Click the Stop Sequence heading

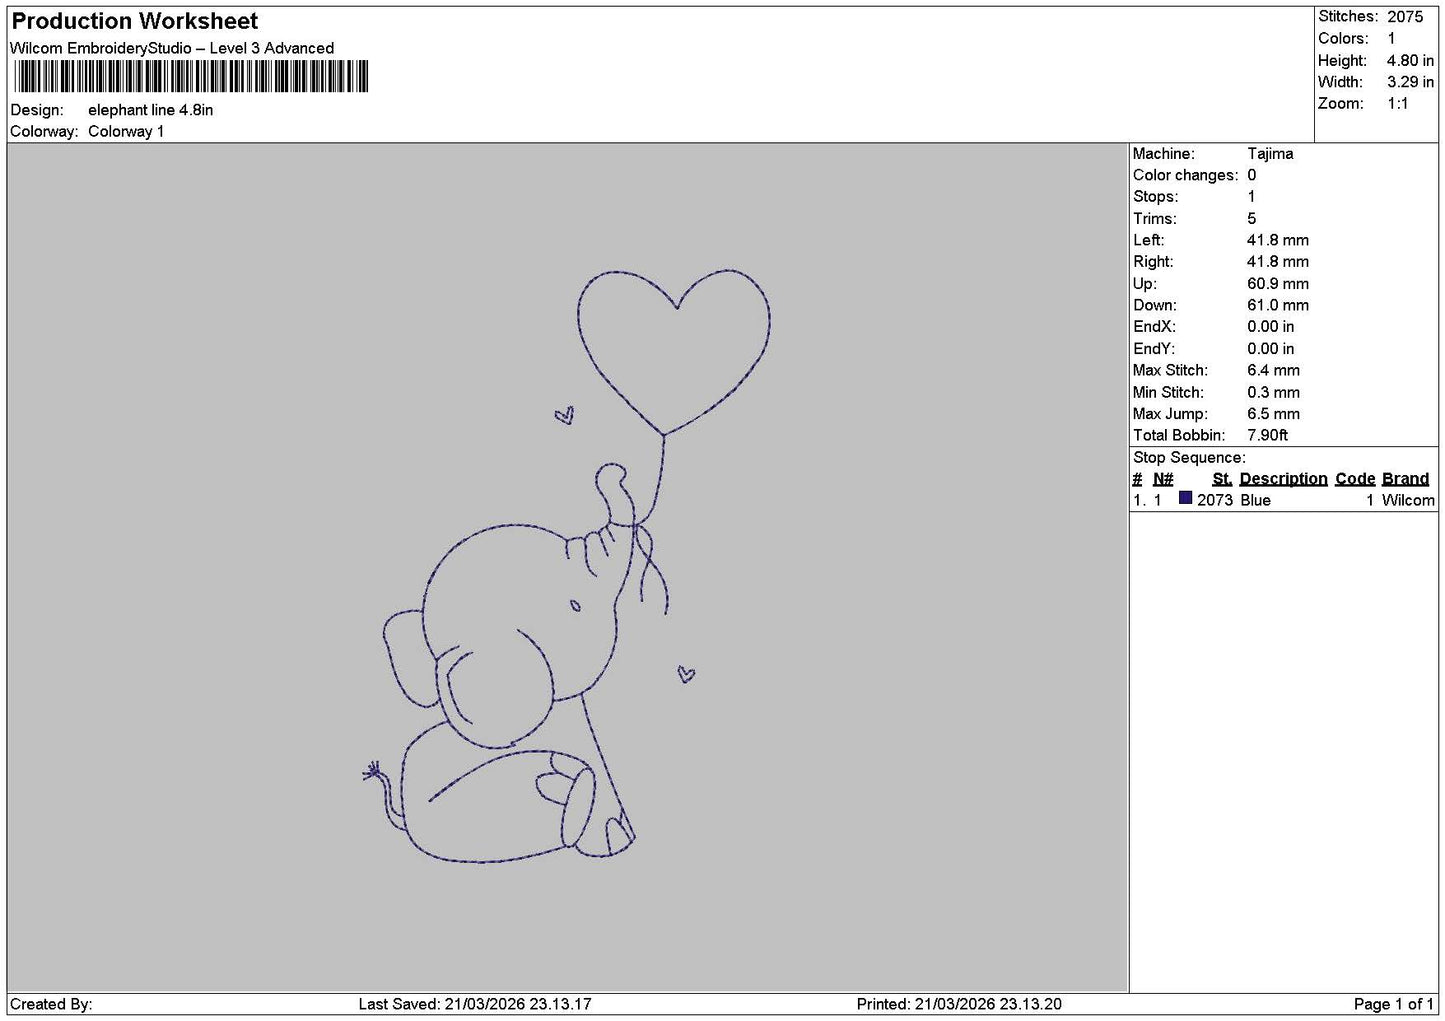pos(1189,458)
